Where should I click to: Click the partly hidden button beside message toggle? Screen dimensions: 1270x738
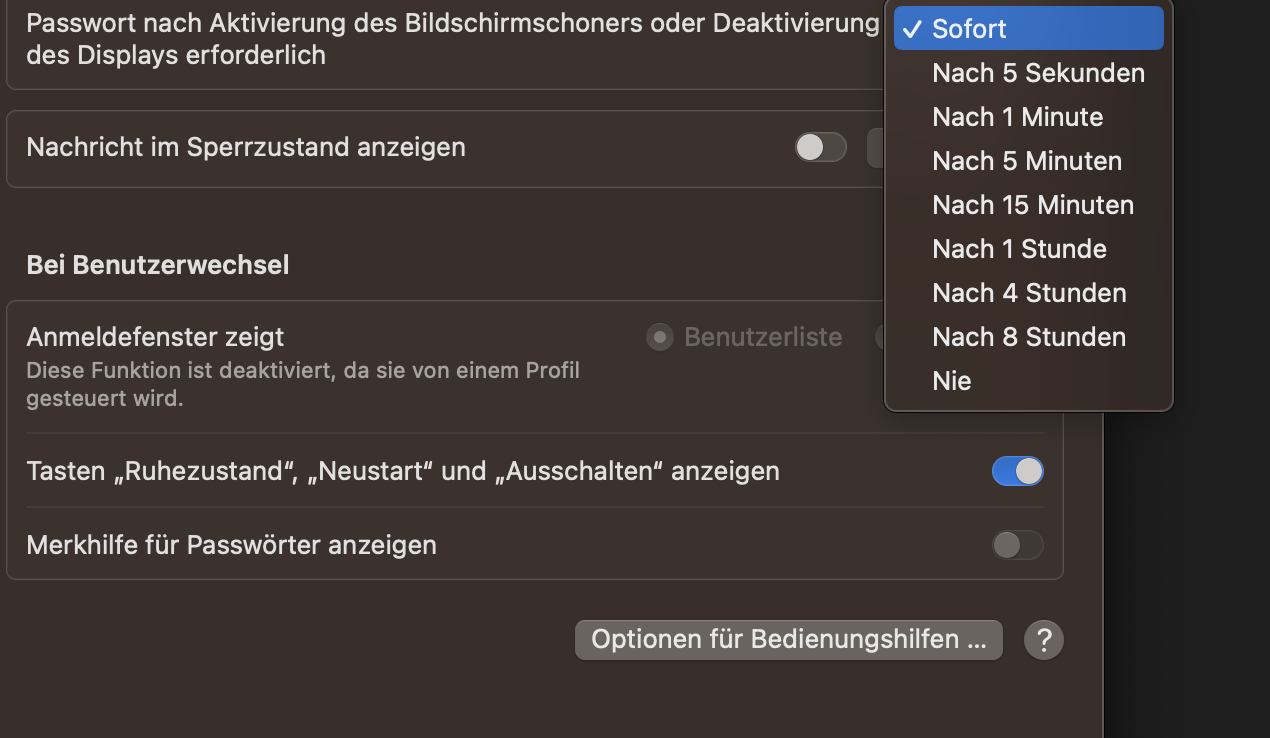tap(876, 148)
